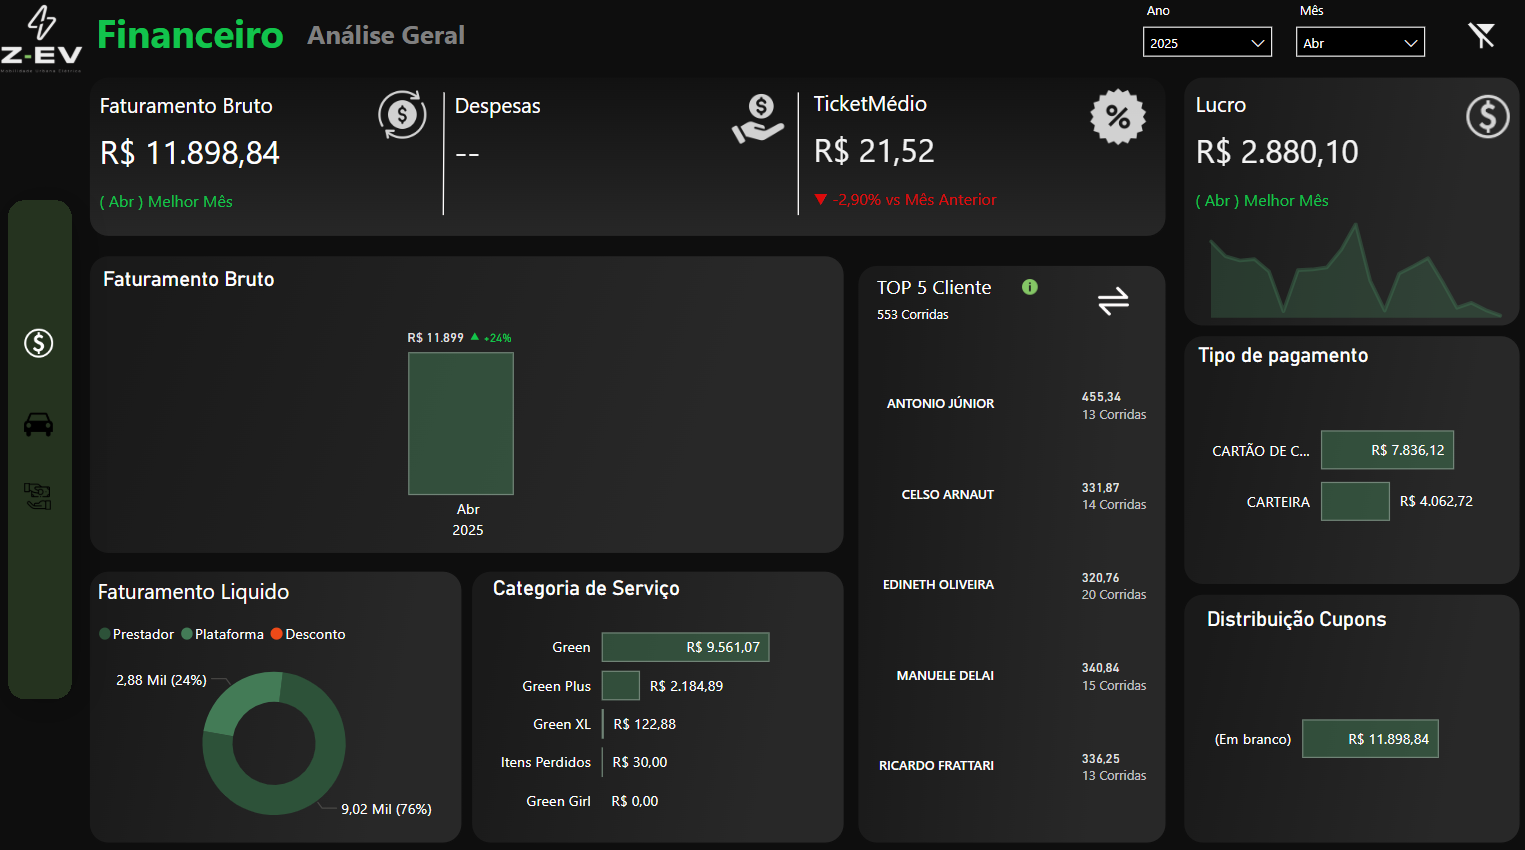Image resolution: width=1525 pixels, height=850 pixels.
Task: Click the Itens Perdidos category label
Action: pyautogui.click(x=546, y=762)
